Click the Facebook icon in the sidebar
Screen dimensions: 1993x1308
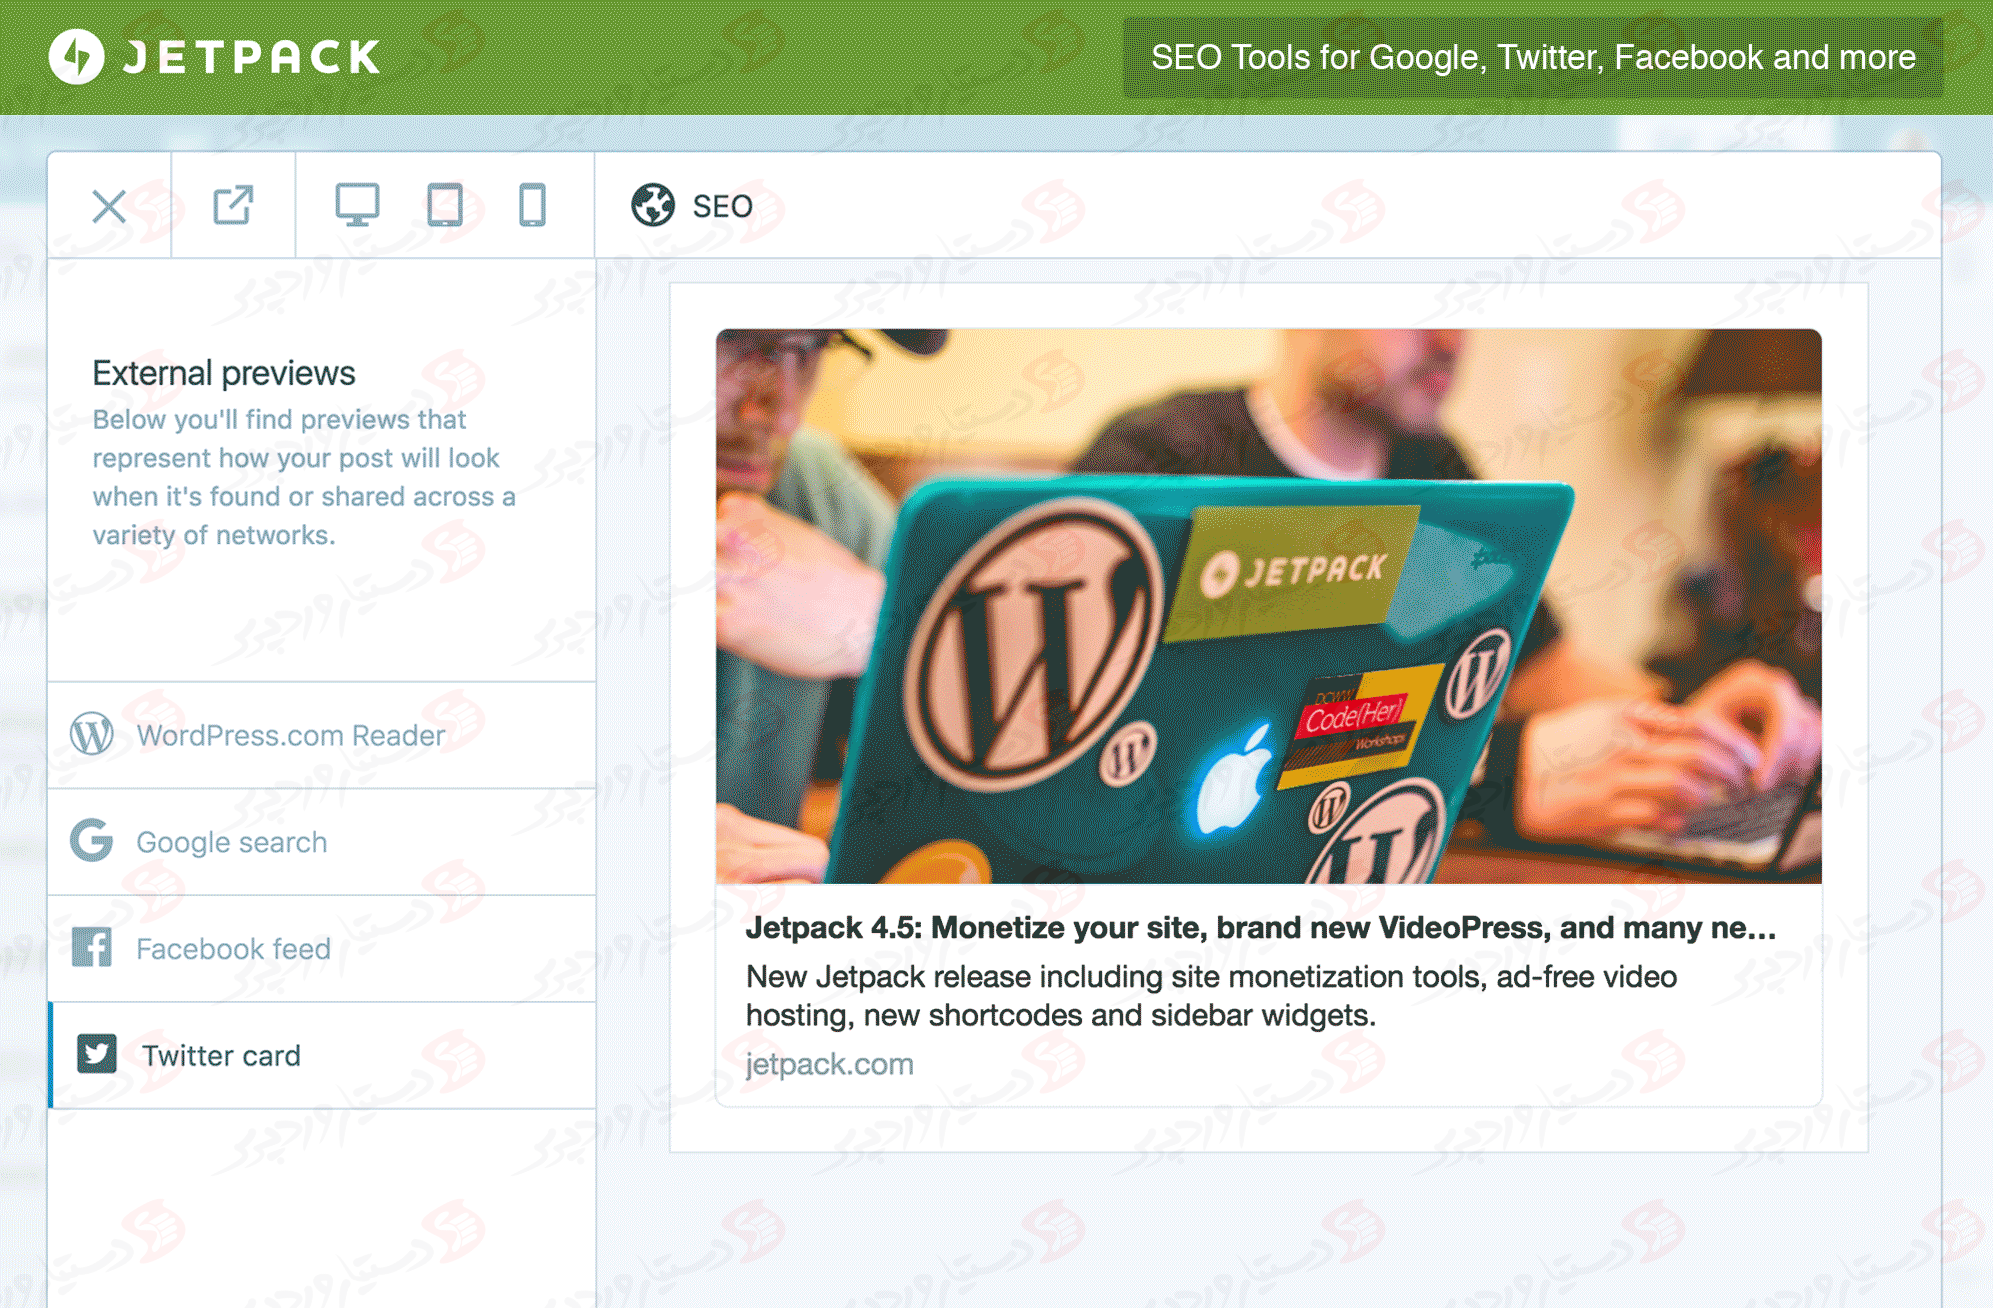click(93, 948)
